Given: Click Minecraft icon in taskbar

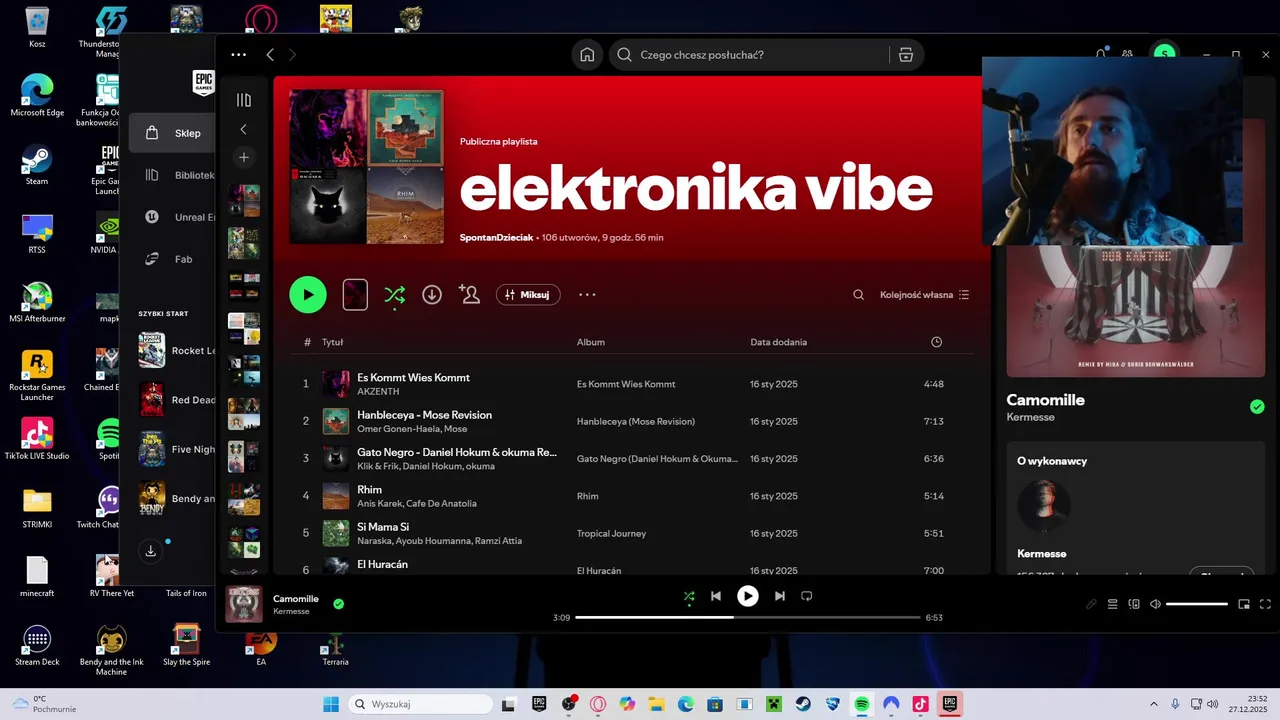Looking at the screenshot, I should tap(774, 704).
